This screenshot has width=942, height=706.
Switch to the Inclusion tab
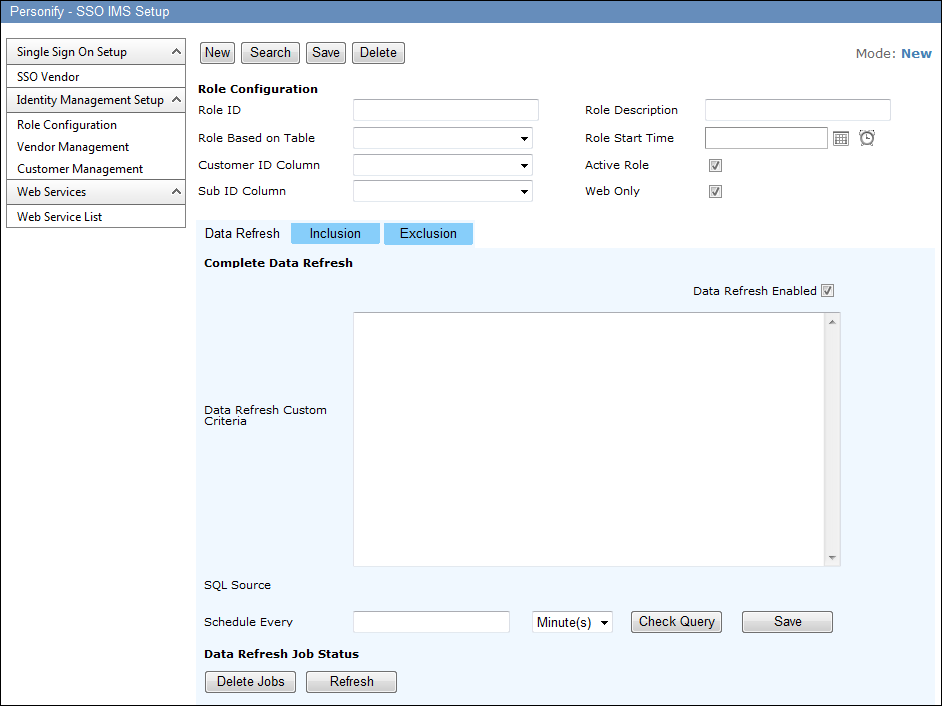pos(335,233)
